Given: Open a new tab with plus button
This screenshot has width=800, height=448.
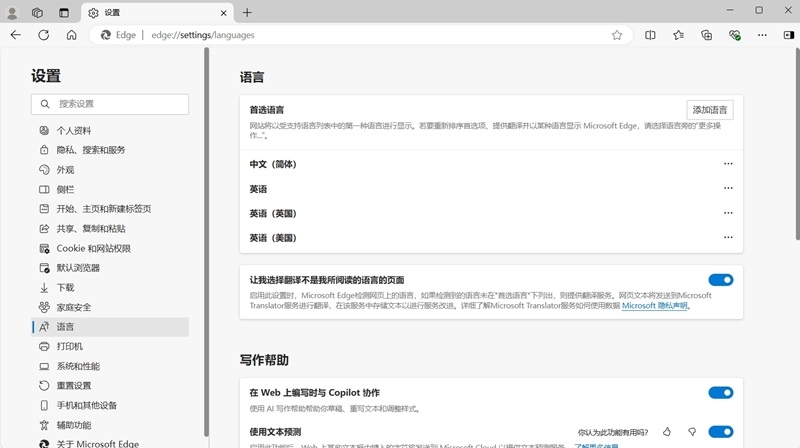Looking at the screenshot, I should click(247, 13).
